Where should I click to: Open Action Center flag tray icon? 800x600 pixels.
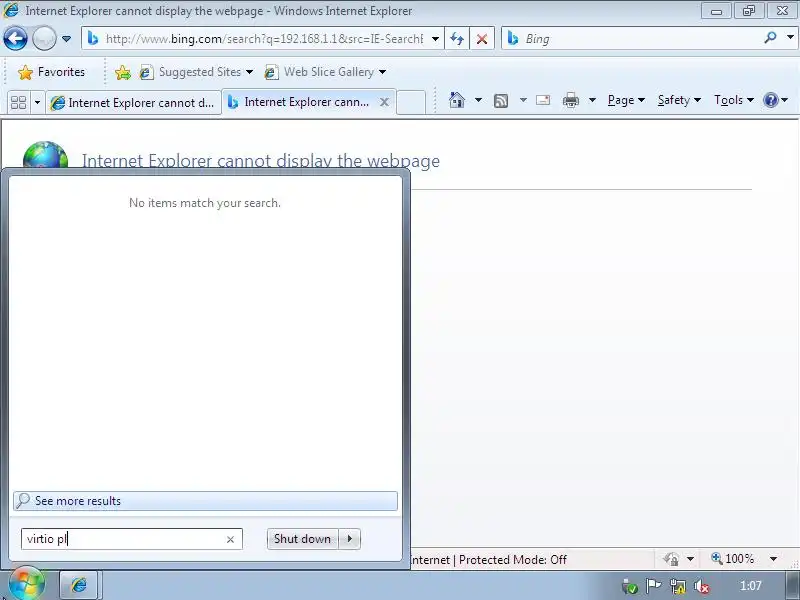tap(653, 586)
